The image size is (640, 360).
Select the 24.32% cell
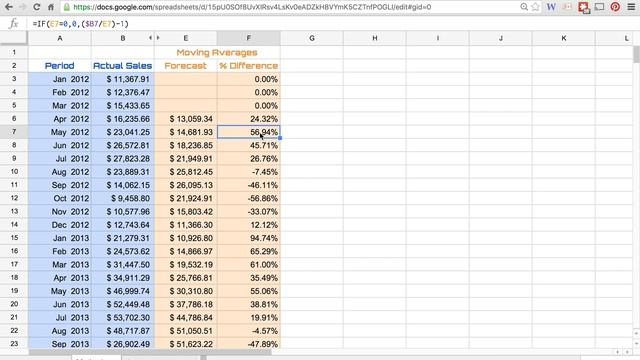(249, 119)
